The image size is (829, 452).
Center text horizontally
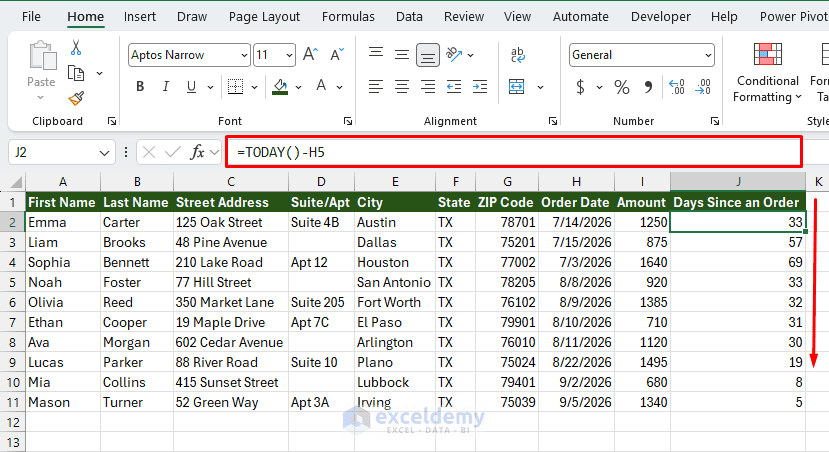[402, 86]
